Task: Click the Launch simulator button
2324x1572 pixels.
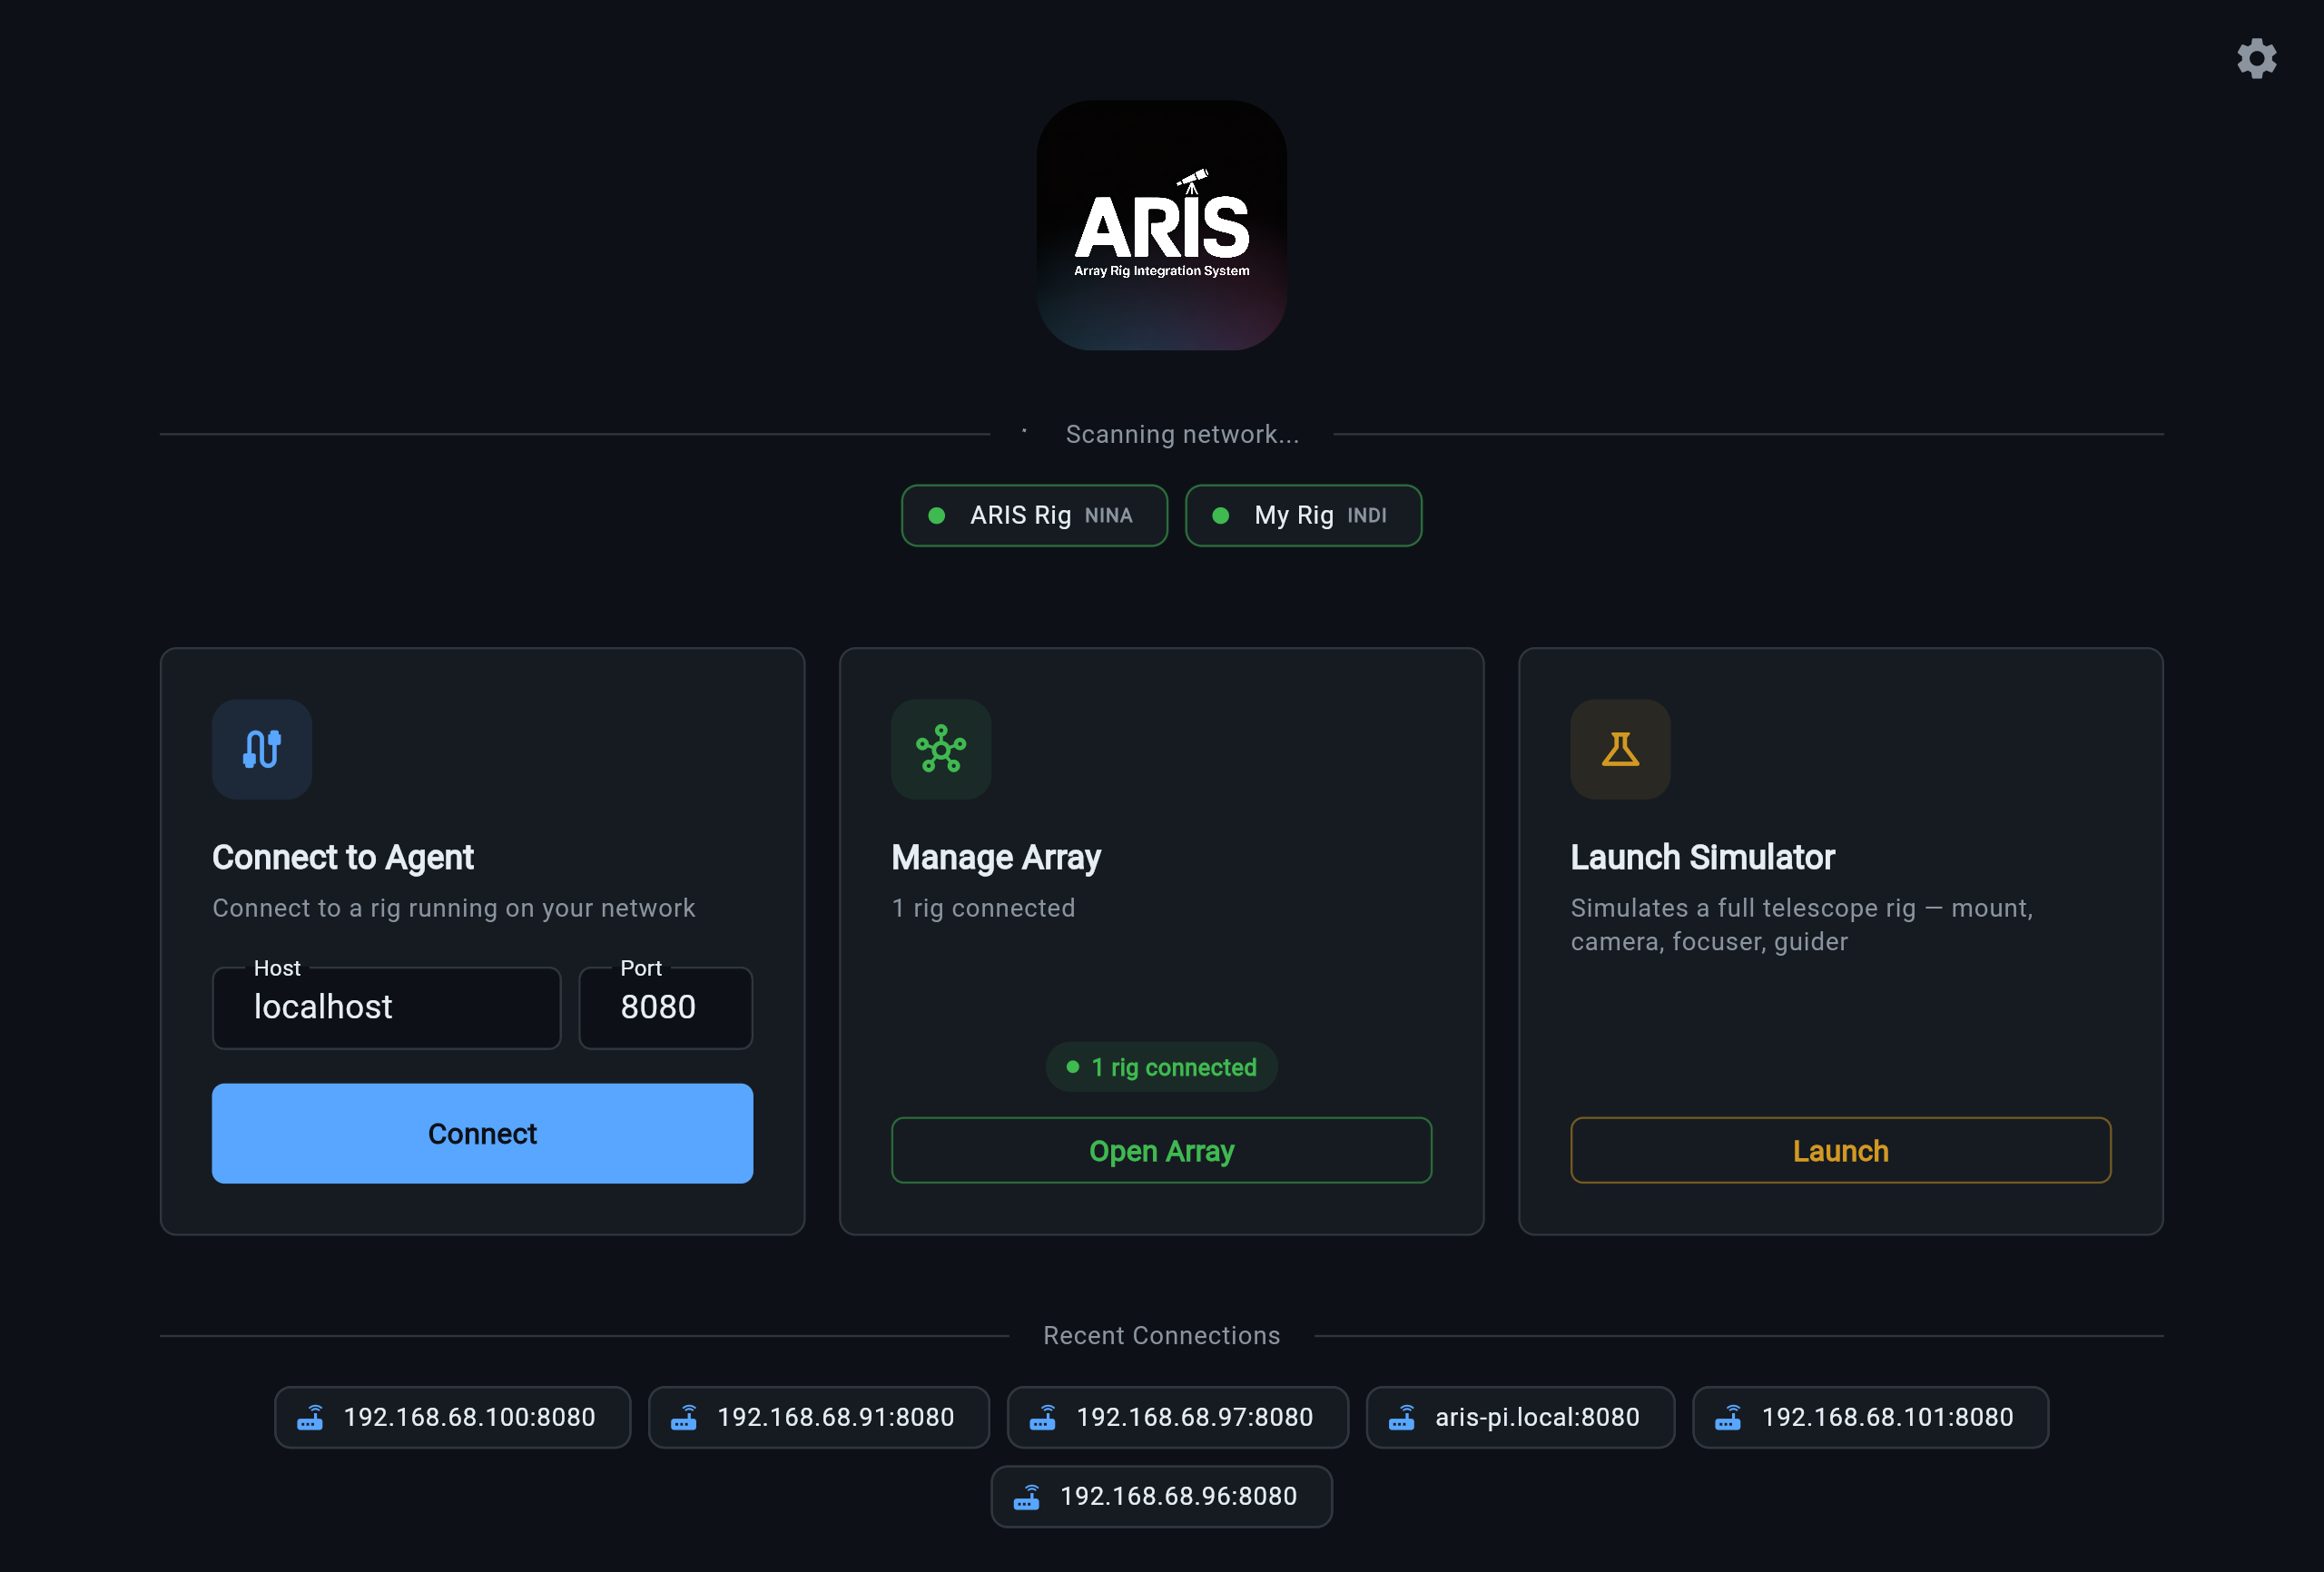Action: [x=1840, y=1150]
